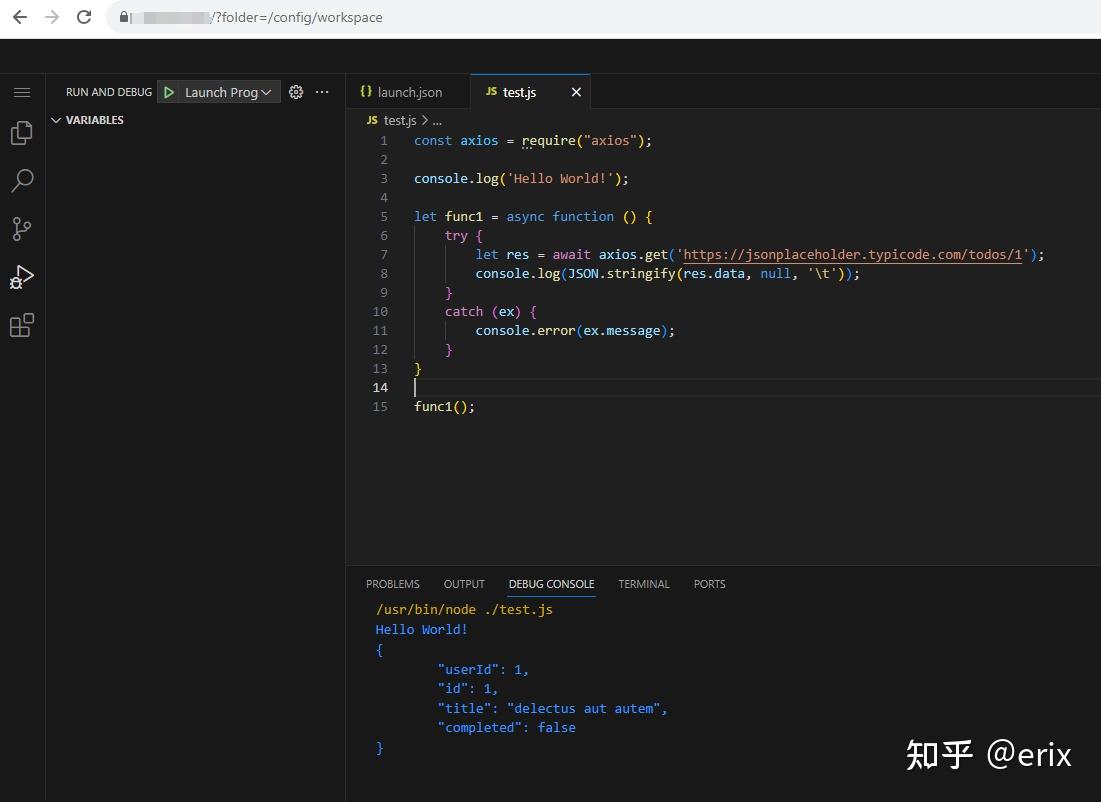Open the Explorer sidebar

(x=22, y=132)
